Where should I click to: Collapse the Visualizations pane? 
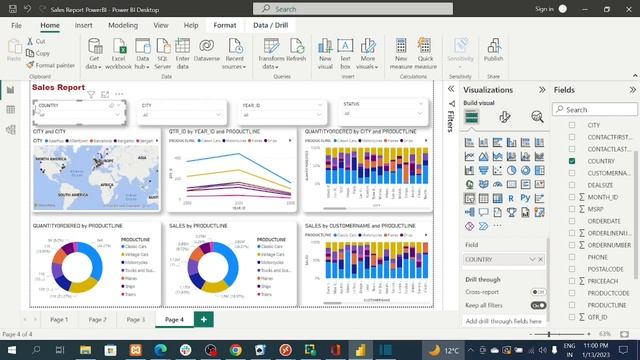(x=542, y=90)
